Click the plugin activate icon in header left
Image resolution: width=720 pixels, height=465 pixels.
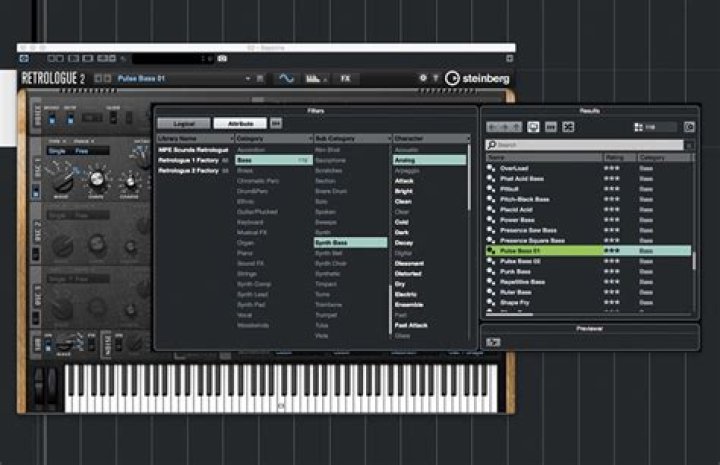24,59
